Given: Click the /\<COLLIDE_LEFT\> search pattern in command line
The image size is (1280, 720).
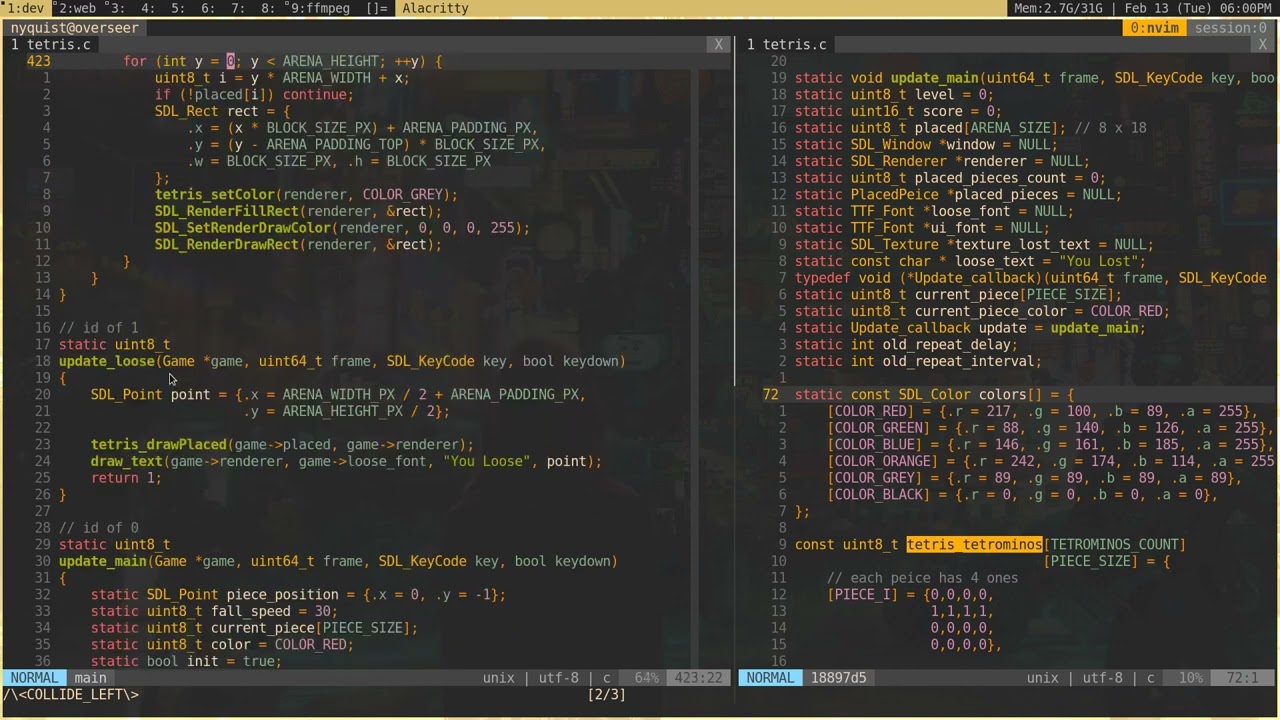Looking at the screenshot, I should pyautogui.click(x=71, y=694).
